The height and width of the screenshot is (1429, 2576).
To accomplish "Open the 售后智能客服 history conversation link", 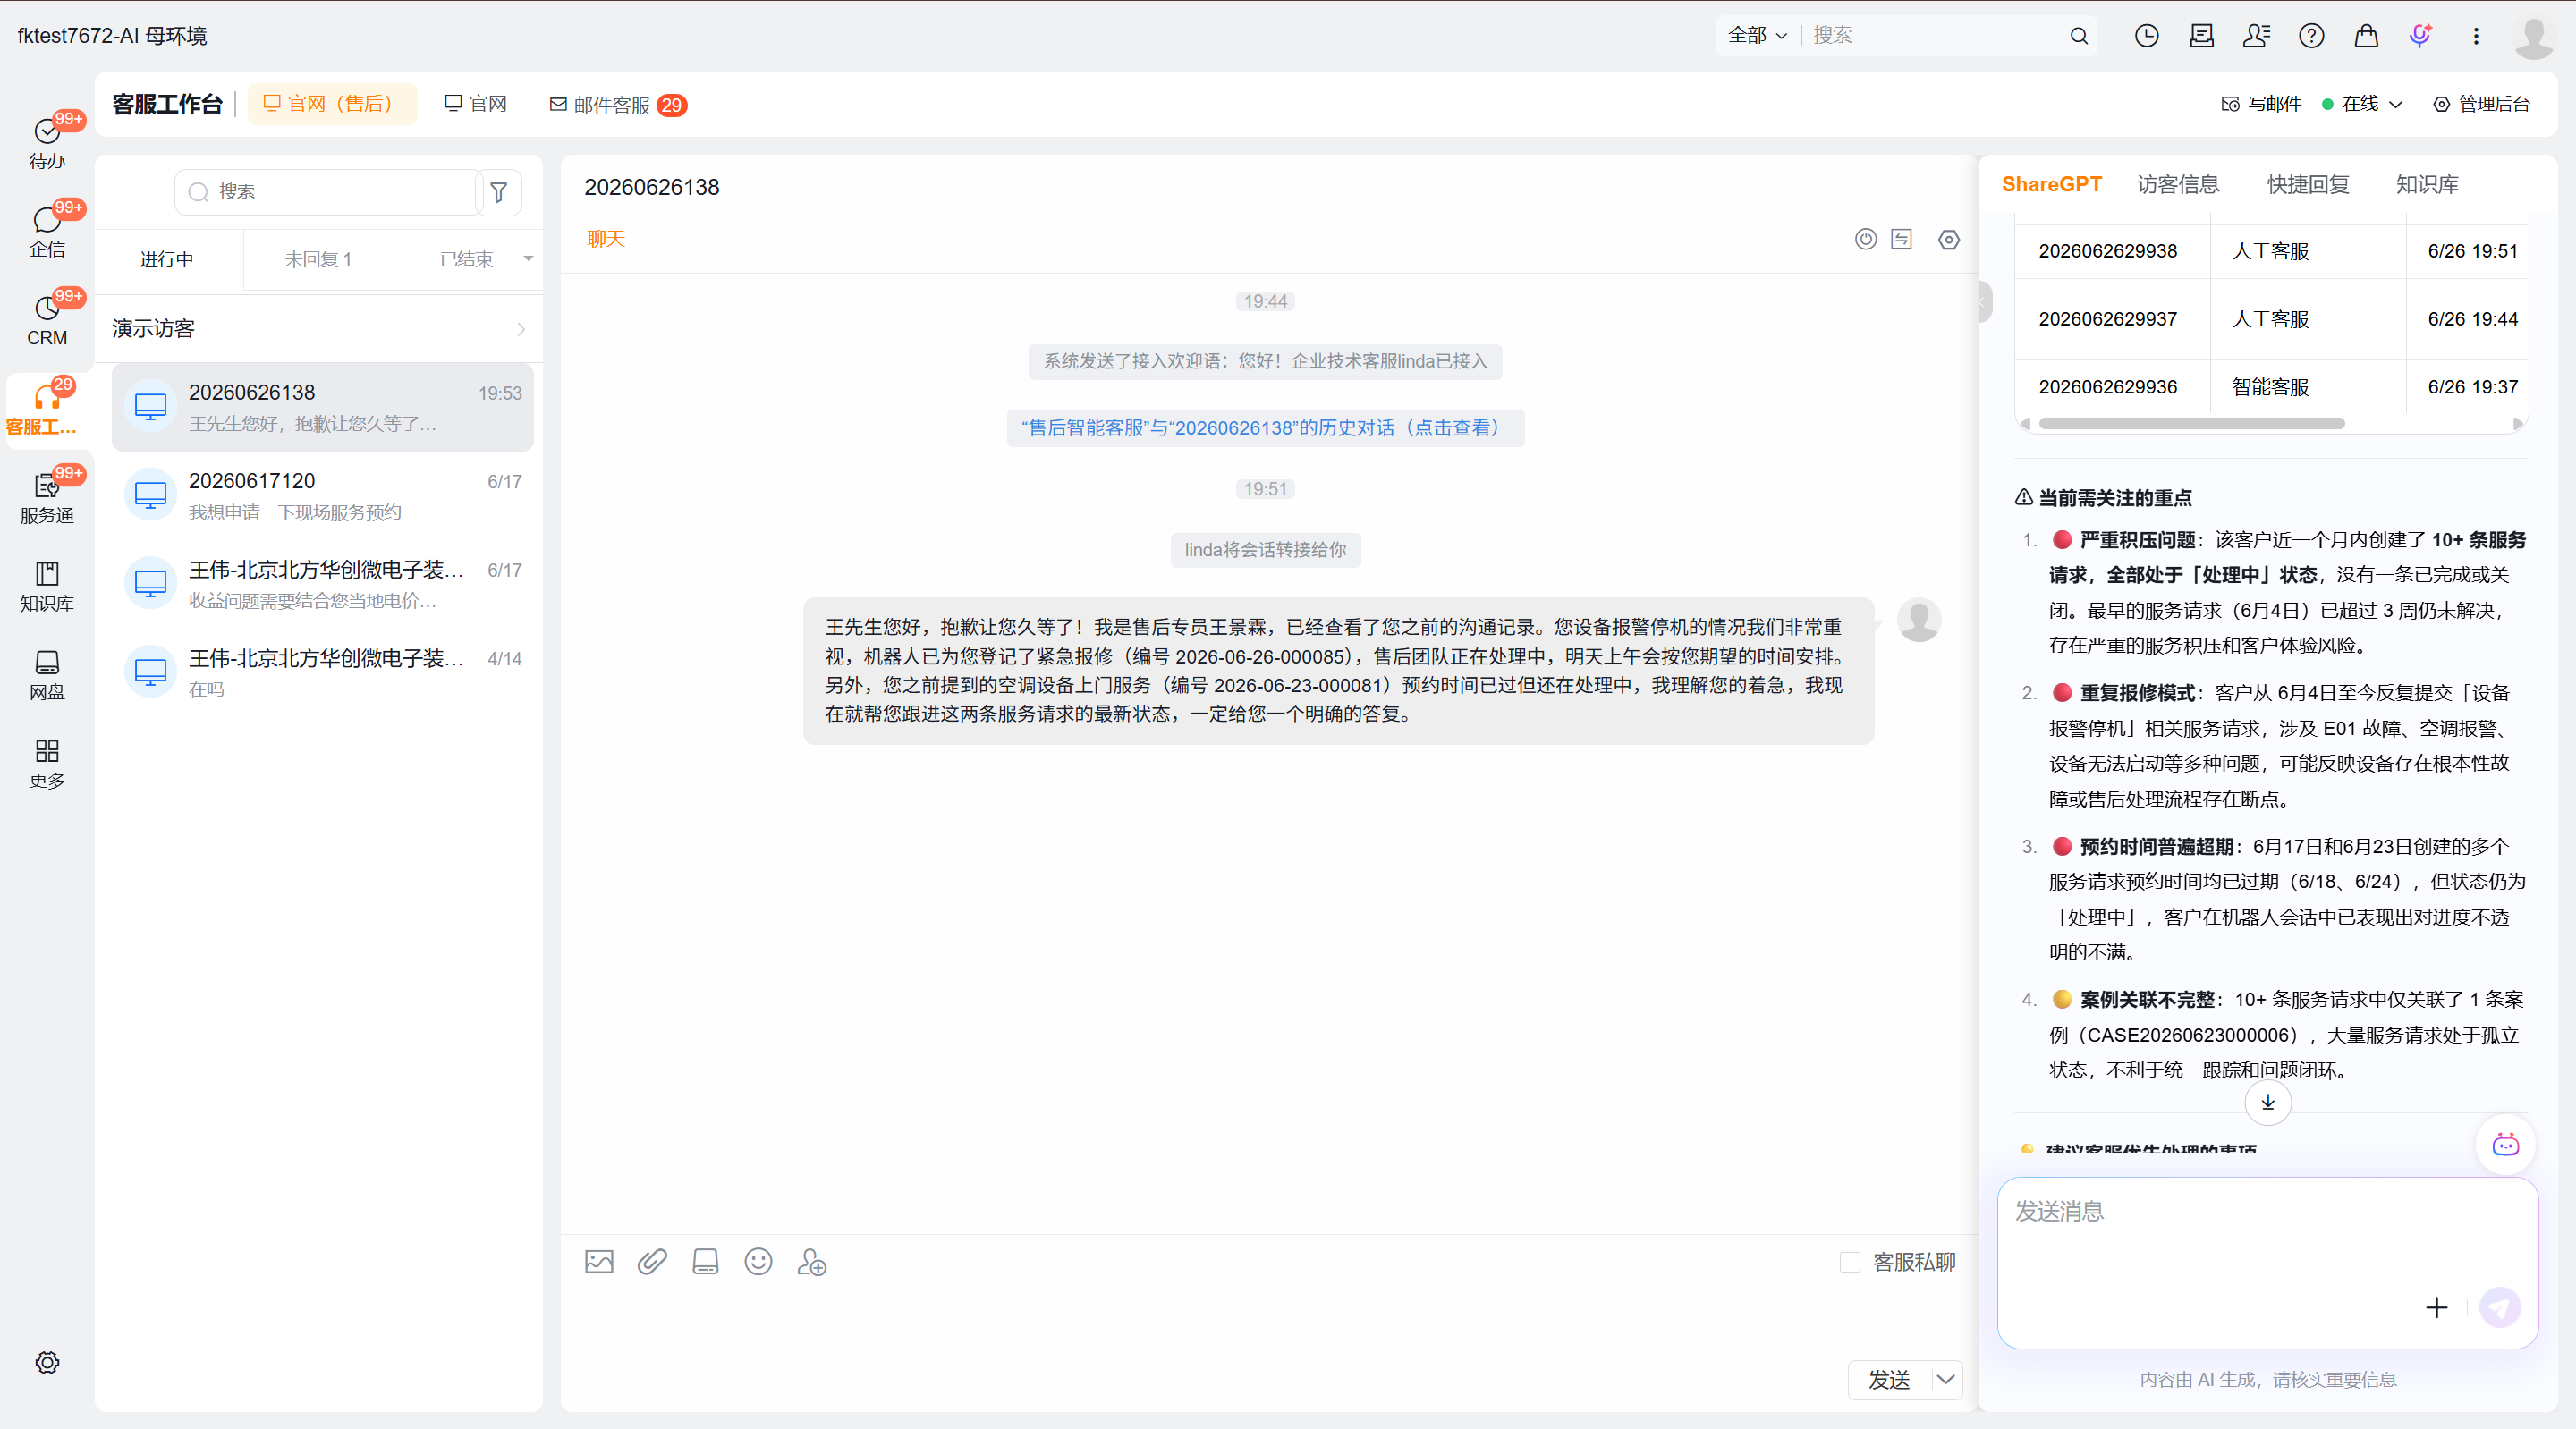I will tap(1265, 428).
